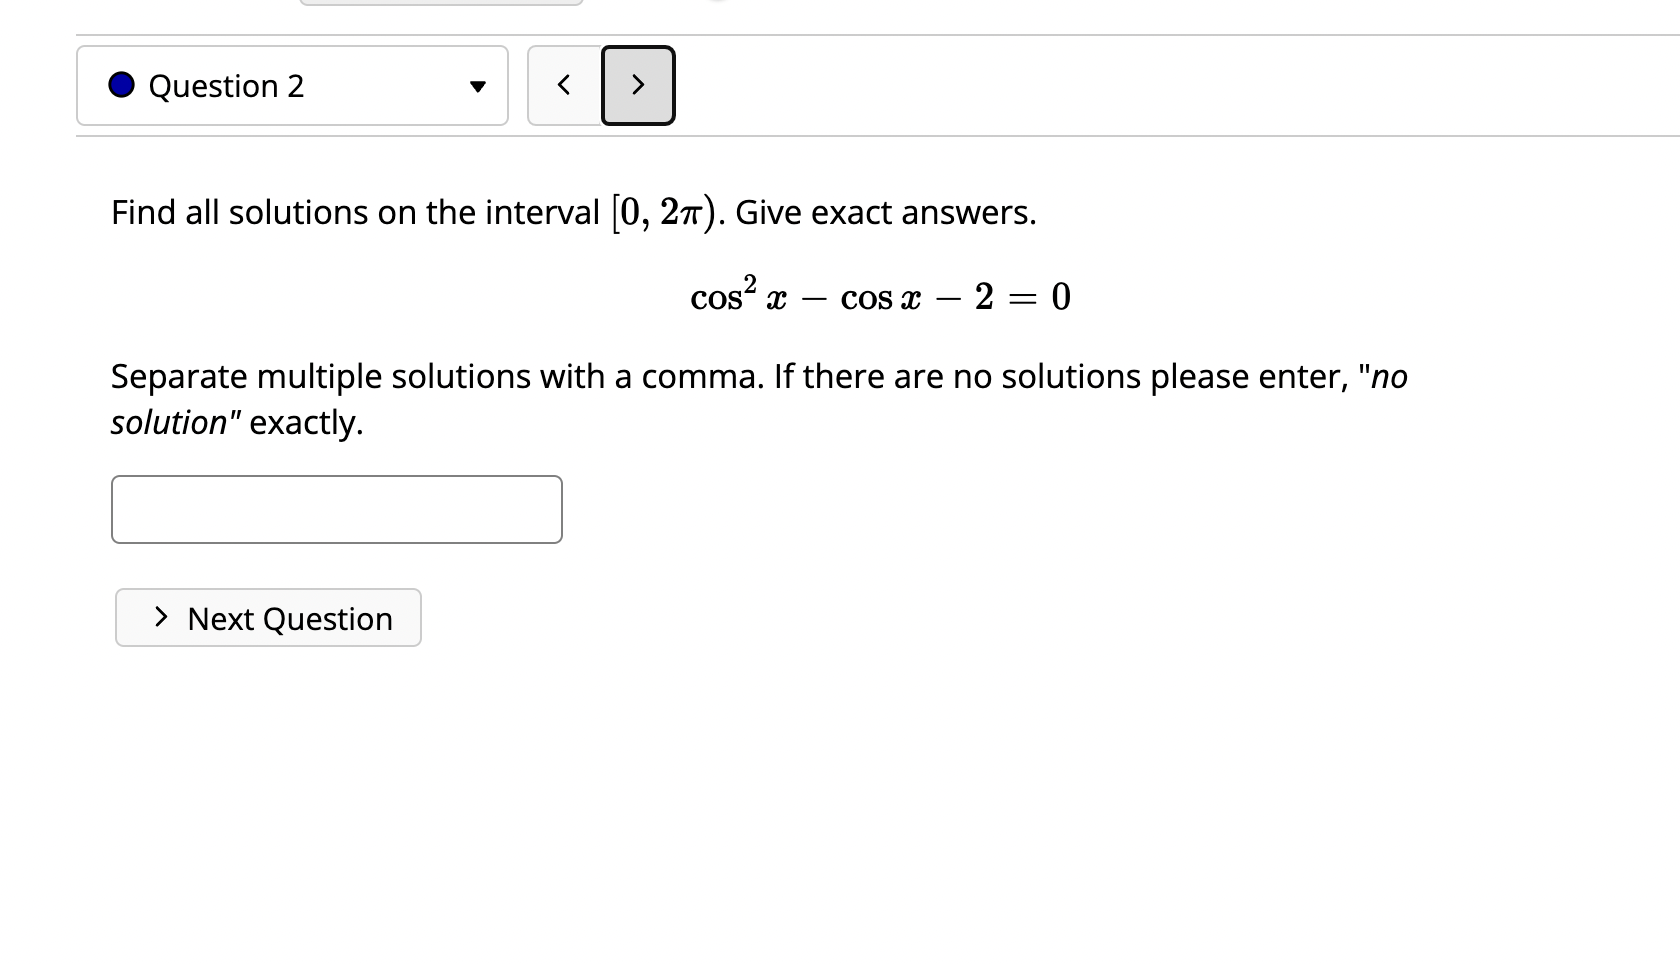Click the downward triangle in the question selector

click(x=480, y=87)
